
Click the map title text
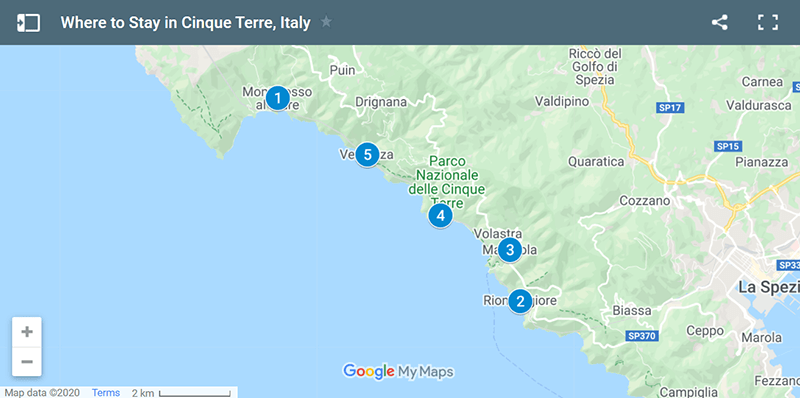coord(185,23)
